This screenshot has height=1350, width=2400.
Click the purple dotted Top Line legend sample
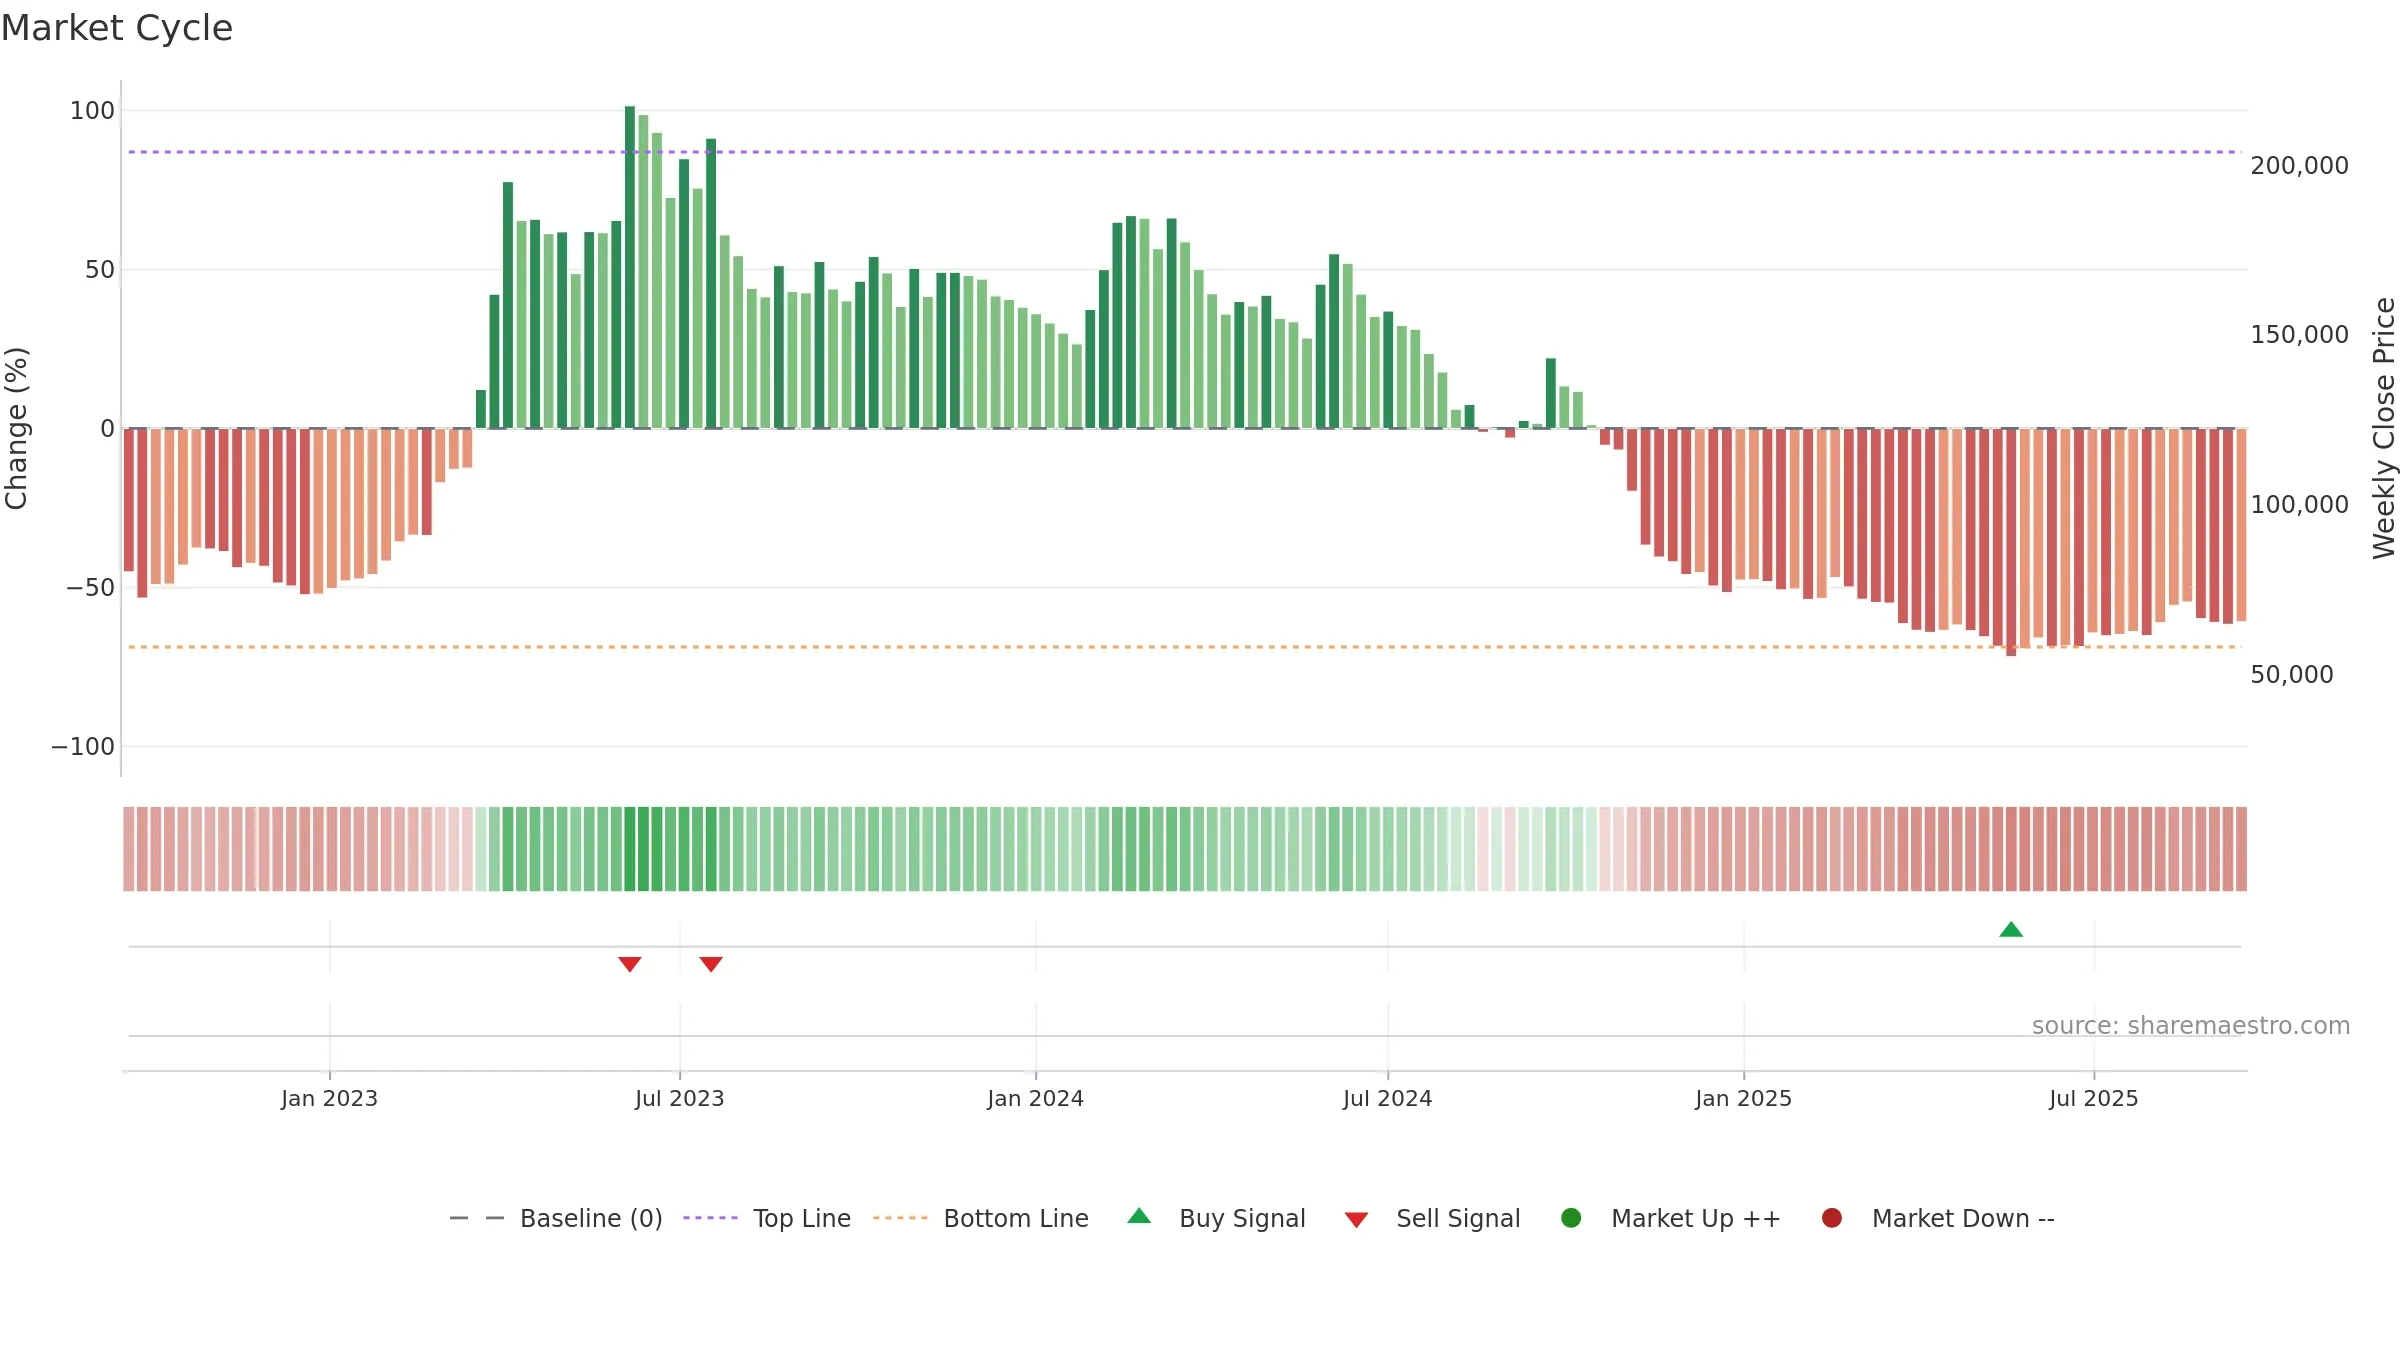click(x=710, y=1218)
